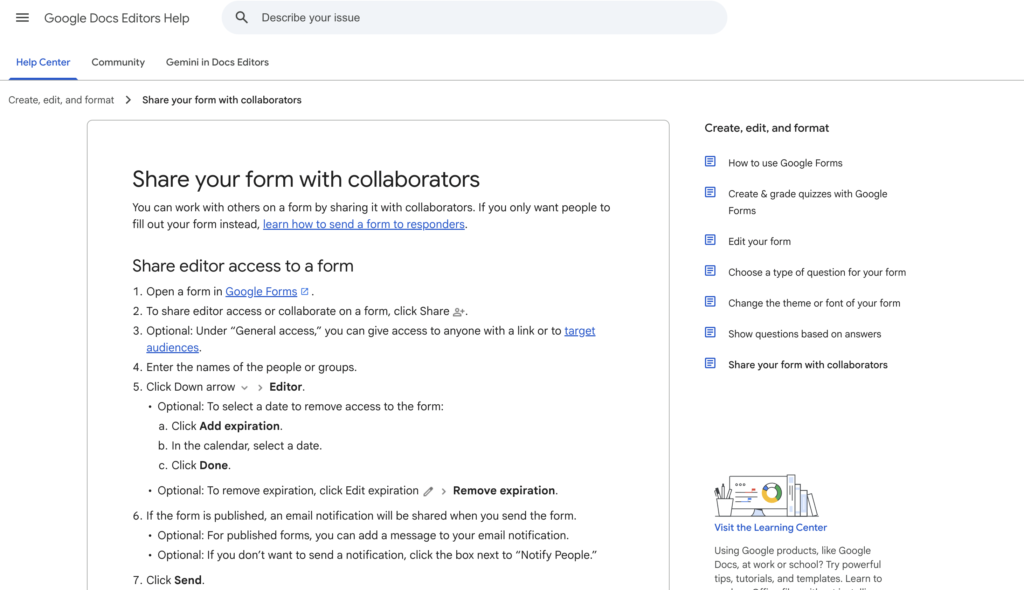Click the Learning Center illustration
Viewport: 1024px width, 590px height.
click(766, 496)
